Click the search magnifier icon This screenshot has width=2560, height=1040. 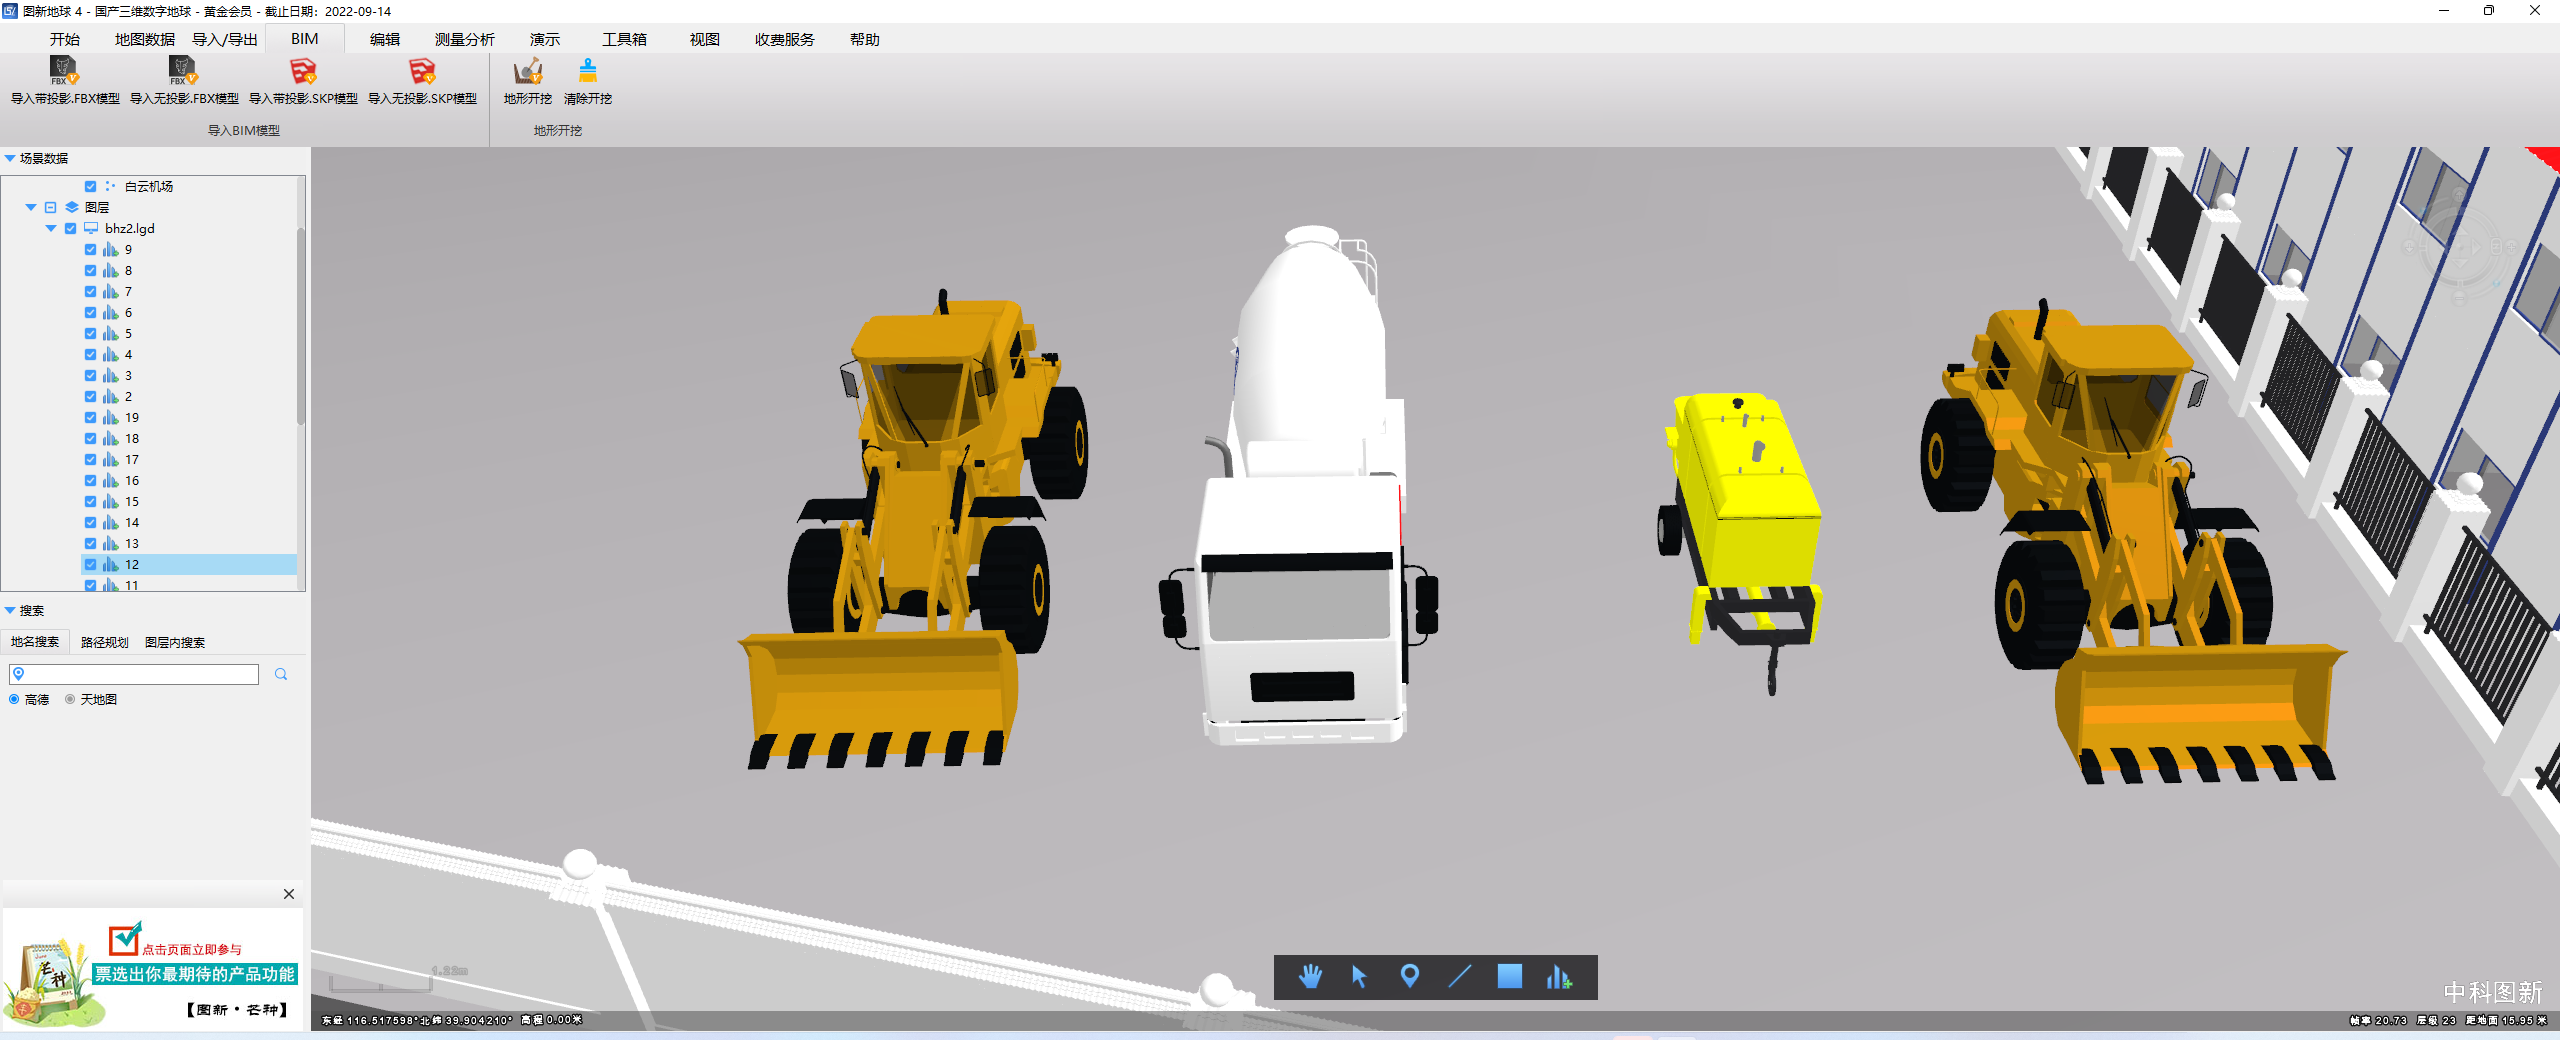[x=281, y=675]
